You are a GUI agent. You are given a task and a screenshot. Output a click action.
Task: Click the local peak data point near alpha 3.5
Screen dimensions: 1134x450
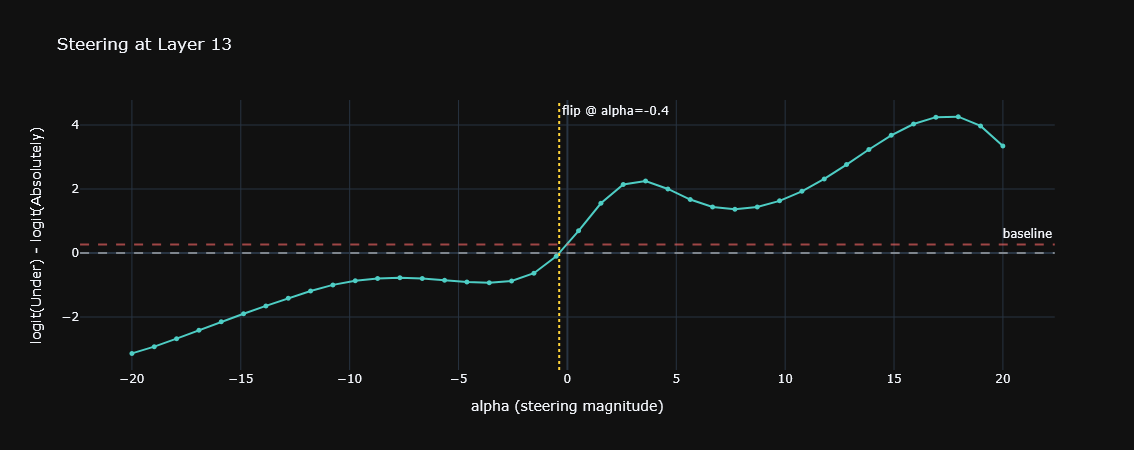(645, 181)
